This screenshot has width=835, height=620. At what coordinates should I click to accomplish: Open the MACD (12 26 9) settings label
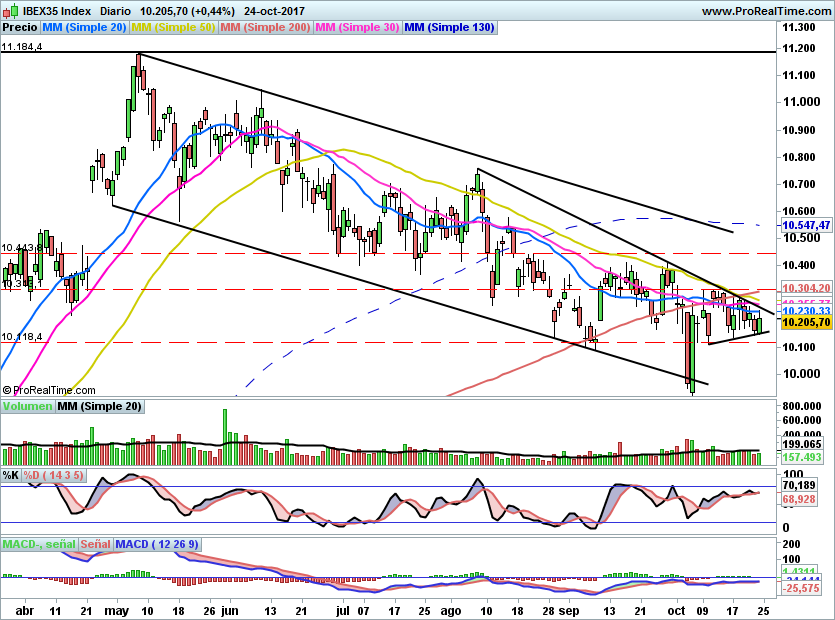[159, 544]
